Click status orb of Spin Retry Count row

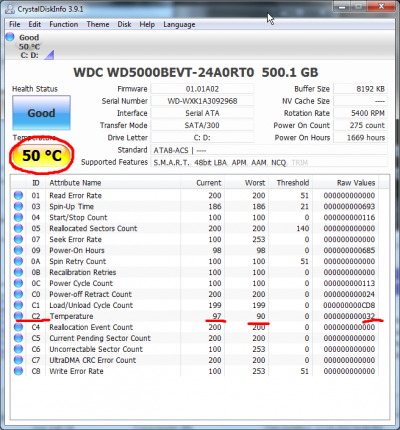tap(18, 261)
